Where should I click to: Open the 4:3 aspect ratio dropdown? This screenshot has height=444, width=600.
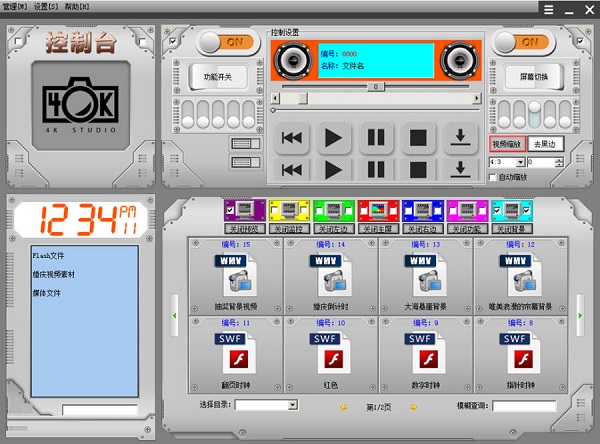coord(520,162)
